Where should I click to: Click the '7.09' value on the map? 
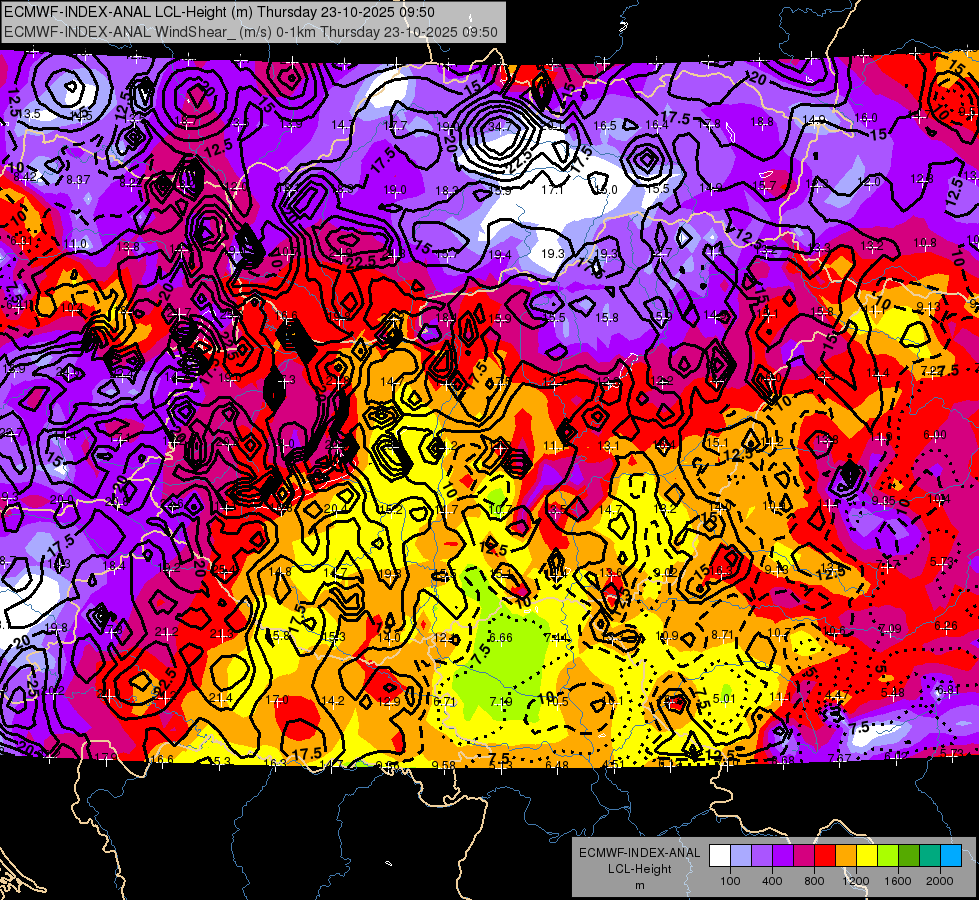pos(890,628)
